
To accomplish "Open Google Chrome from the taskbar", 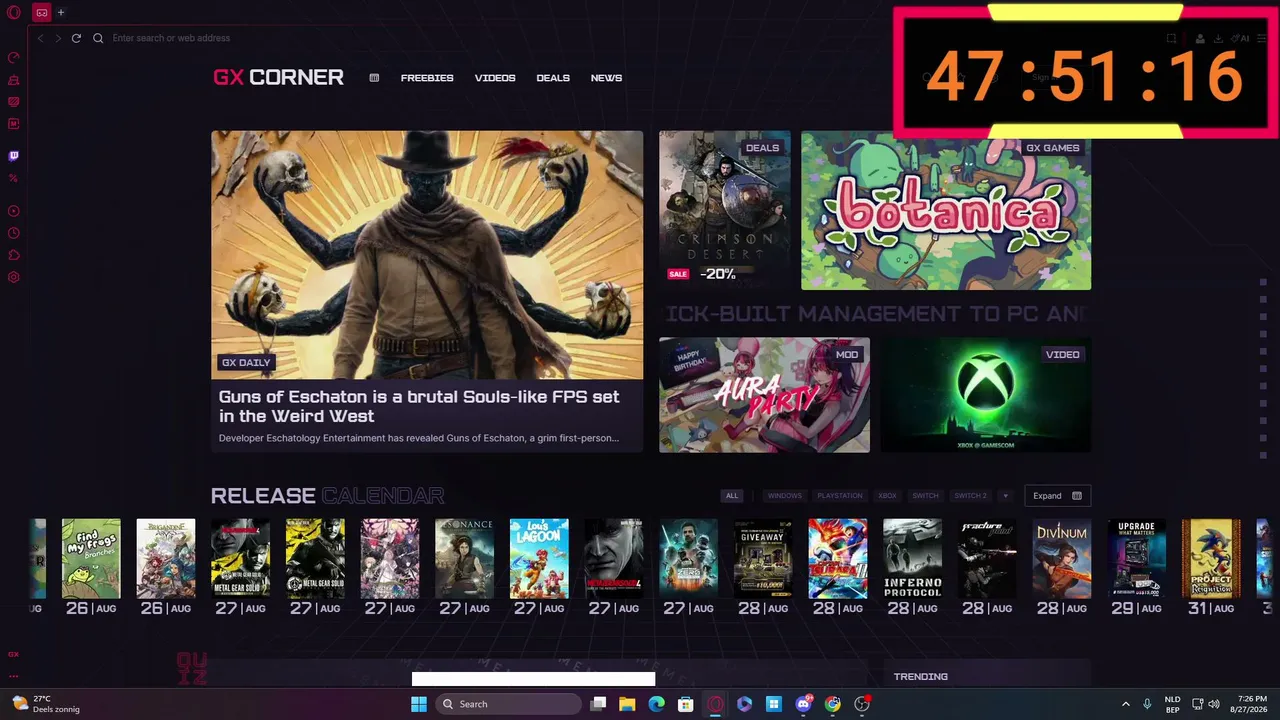I will click(x=832, y=704).
